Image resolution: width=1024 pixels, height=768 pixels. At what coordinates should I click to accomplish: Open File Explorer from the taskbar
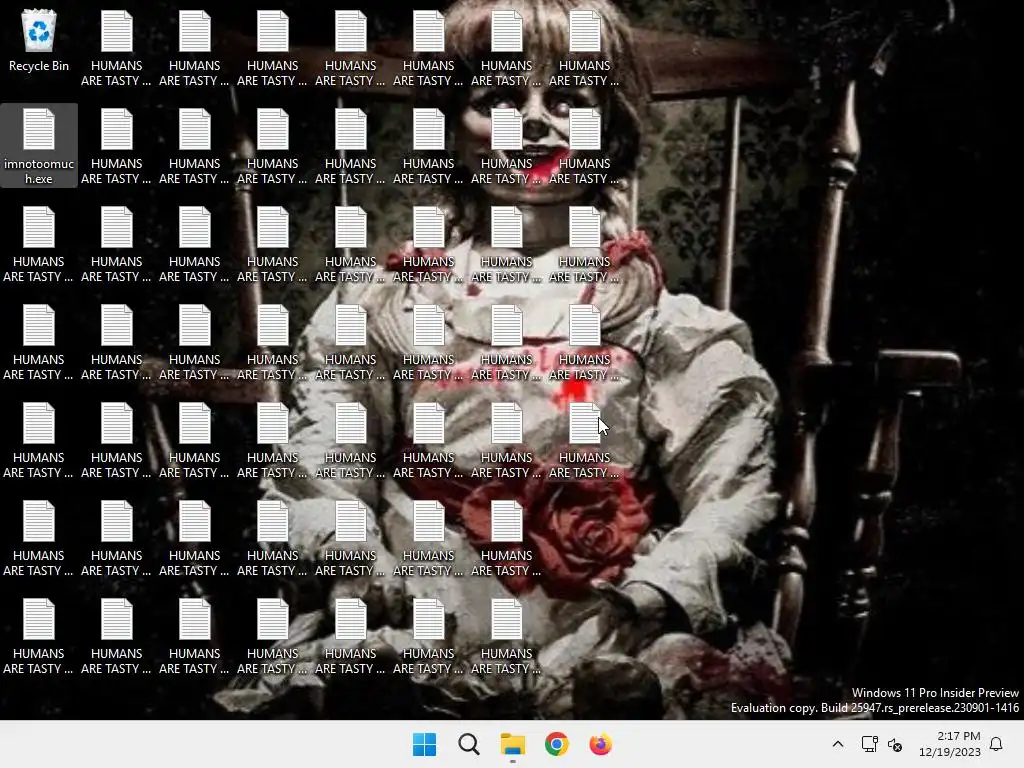click(513, 744)
